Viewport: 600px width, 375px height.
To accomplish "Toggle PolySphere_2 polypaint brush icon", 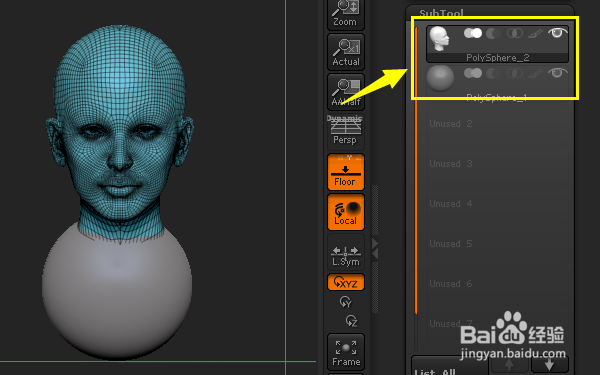I will [x=535, y=34].
